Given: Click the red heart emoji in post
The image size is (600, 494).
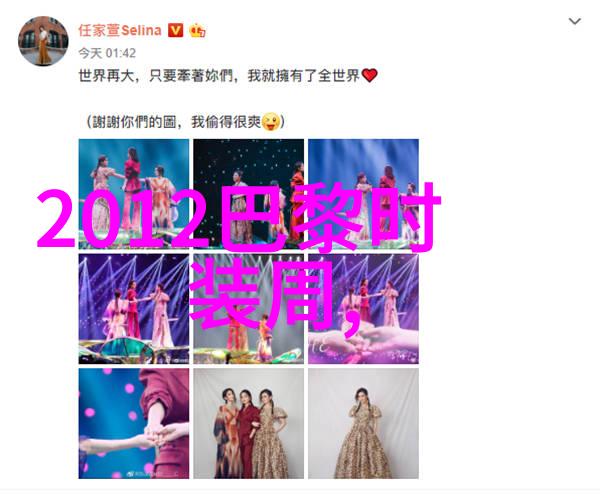Looking at the screenshot, I should (x=369, y=75).
